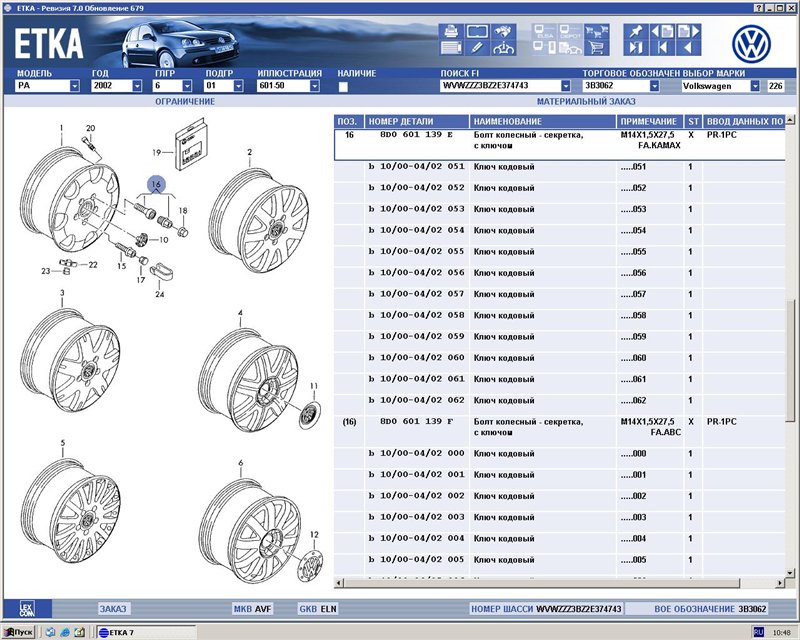Screen dimensions: 800x640
Task: Open the ГОД dropdown showing 2002
Action: point(137,86)
